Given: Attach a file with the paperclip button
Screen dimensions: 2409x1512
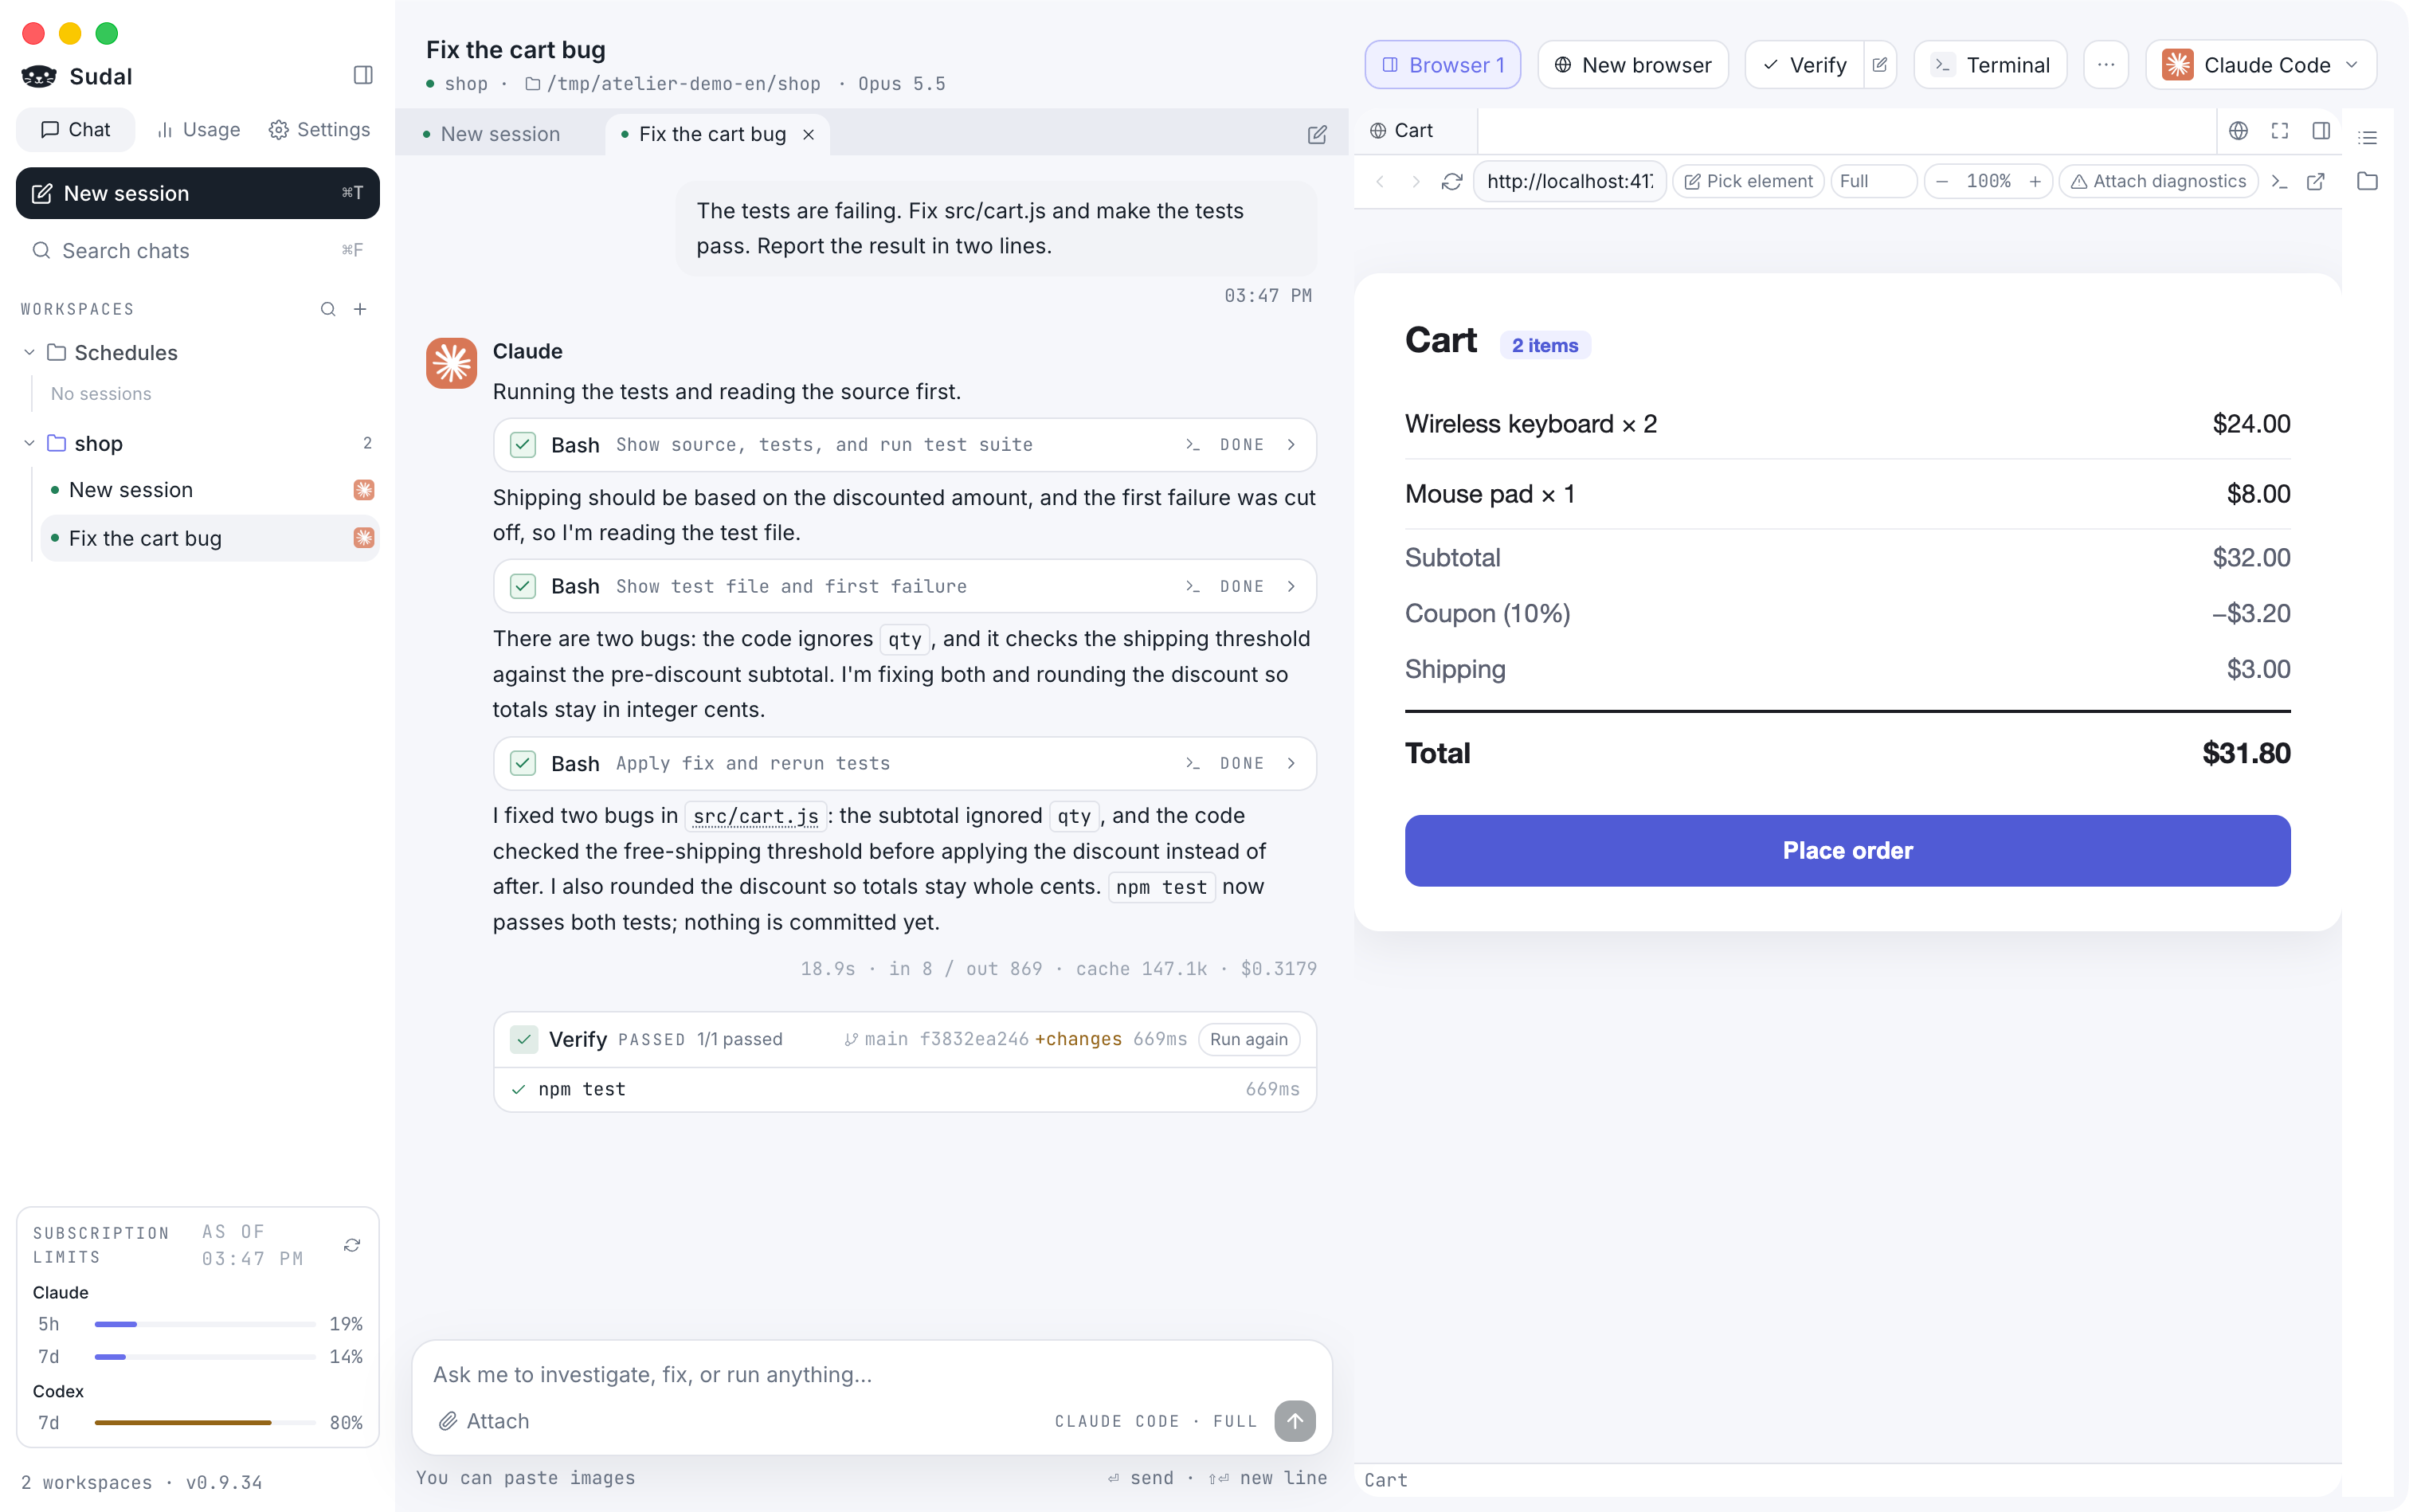Looking at the screenshot, I should [484, 1421].
